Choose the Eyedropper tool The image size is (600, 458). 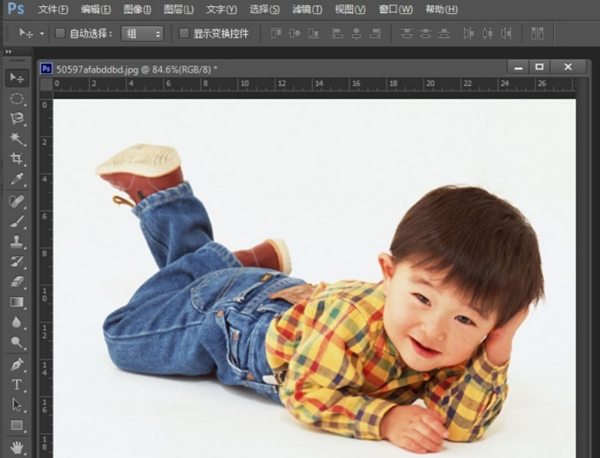(17, 180)
